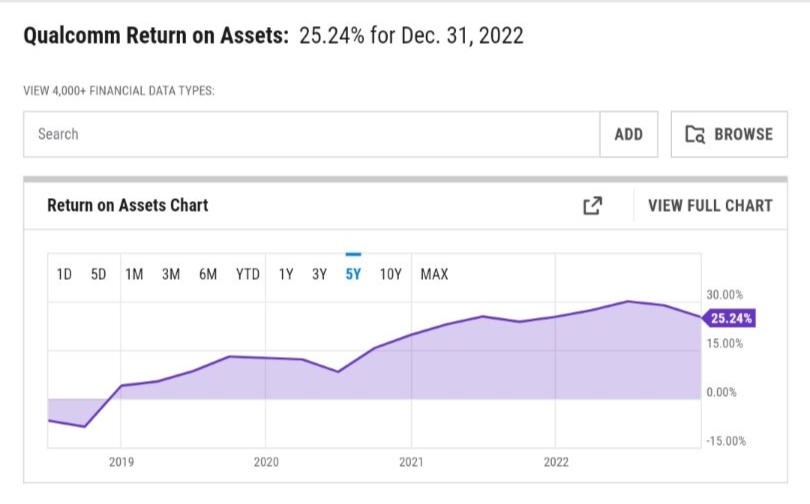Click the 2019 x-axis label

121,462
